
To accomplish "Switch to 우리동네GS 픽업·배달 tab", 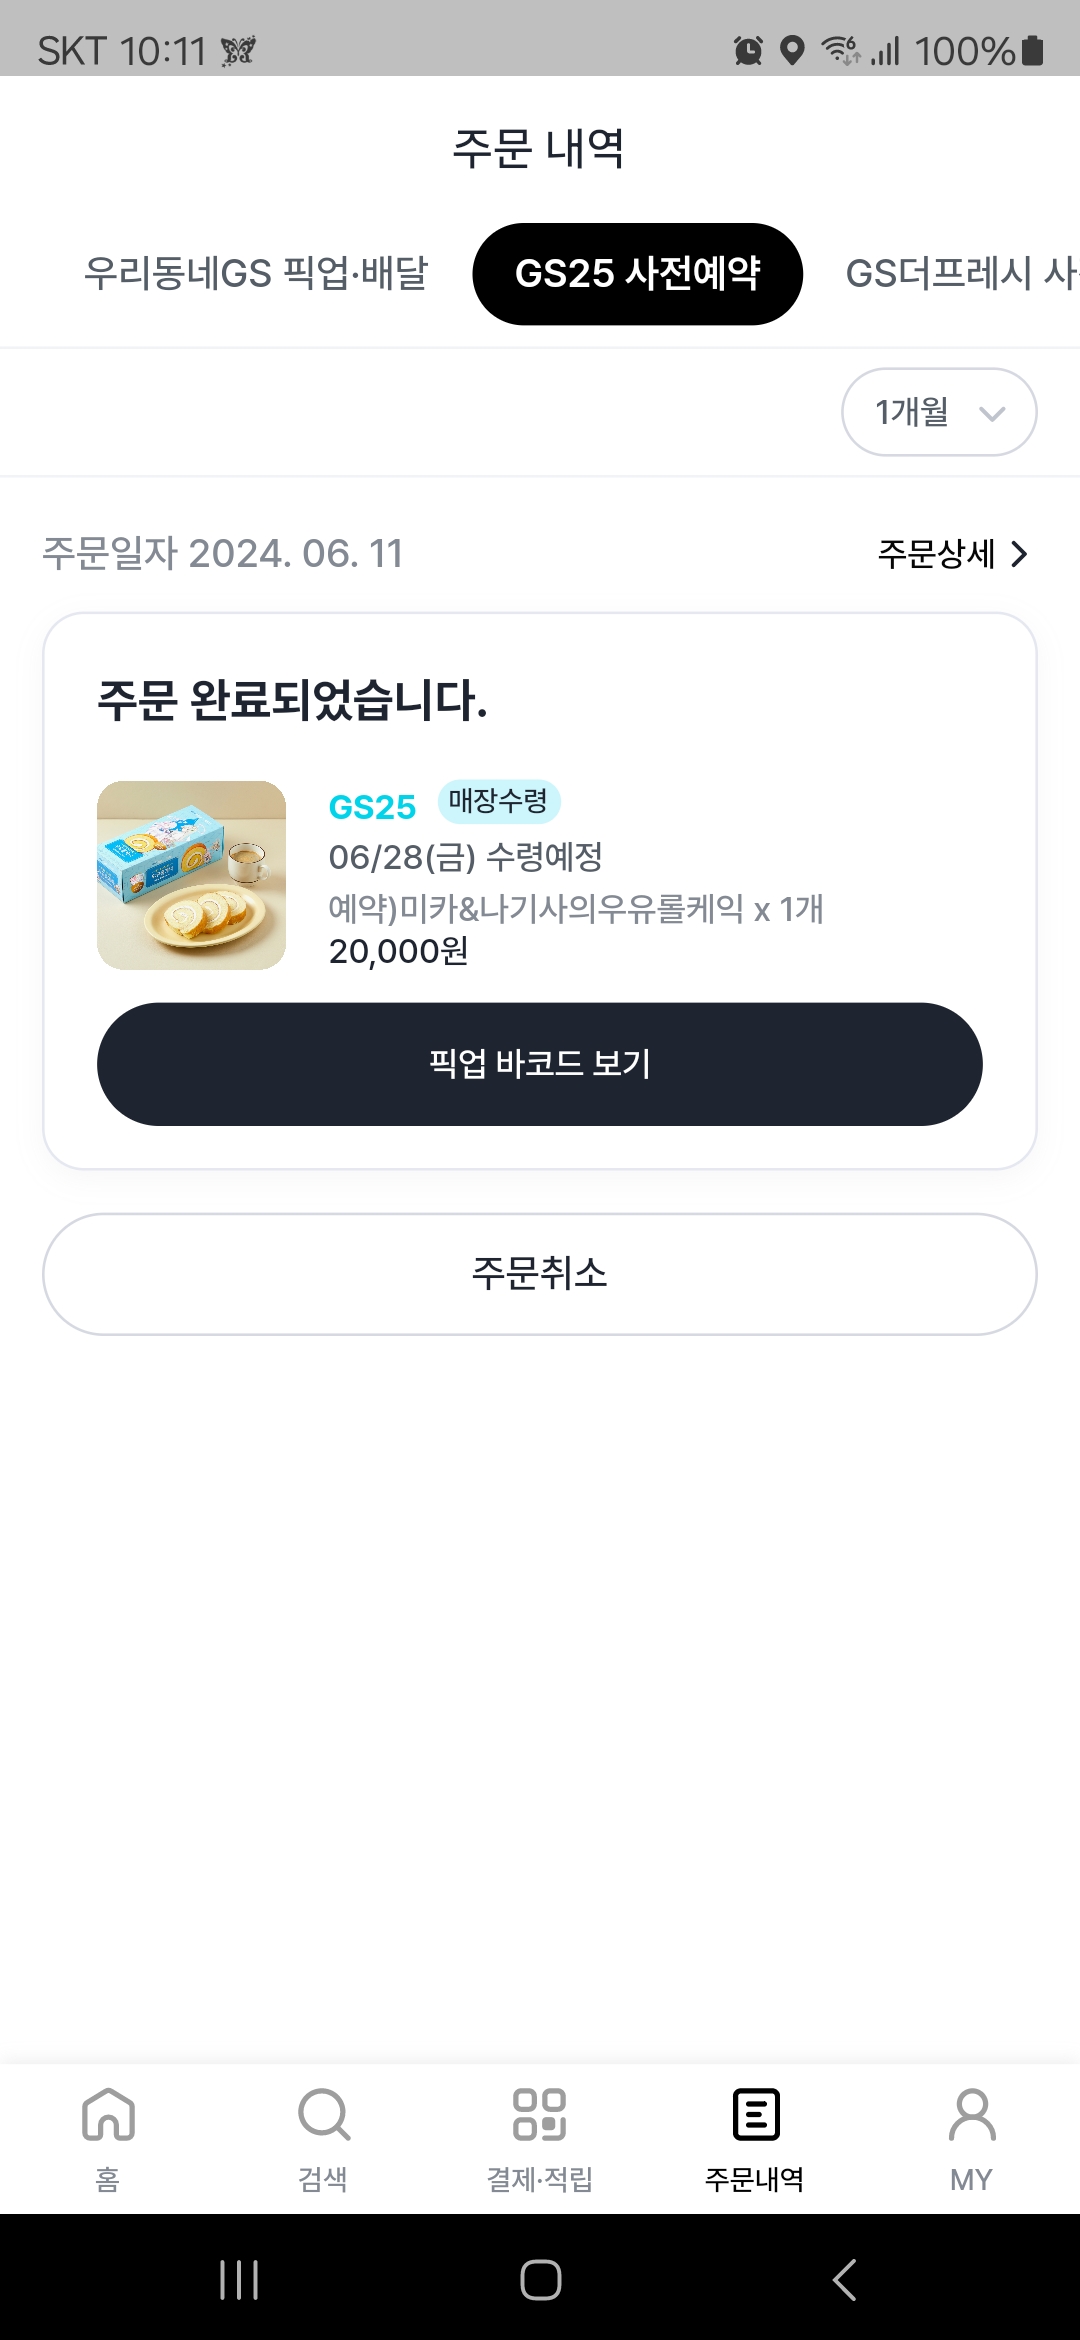I will pyautogui.click(x=256, y=273).
